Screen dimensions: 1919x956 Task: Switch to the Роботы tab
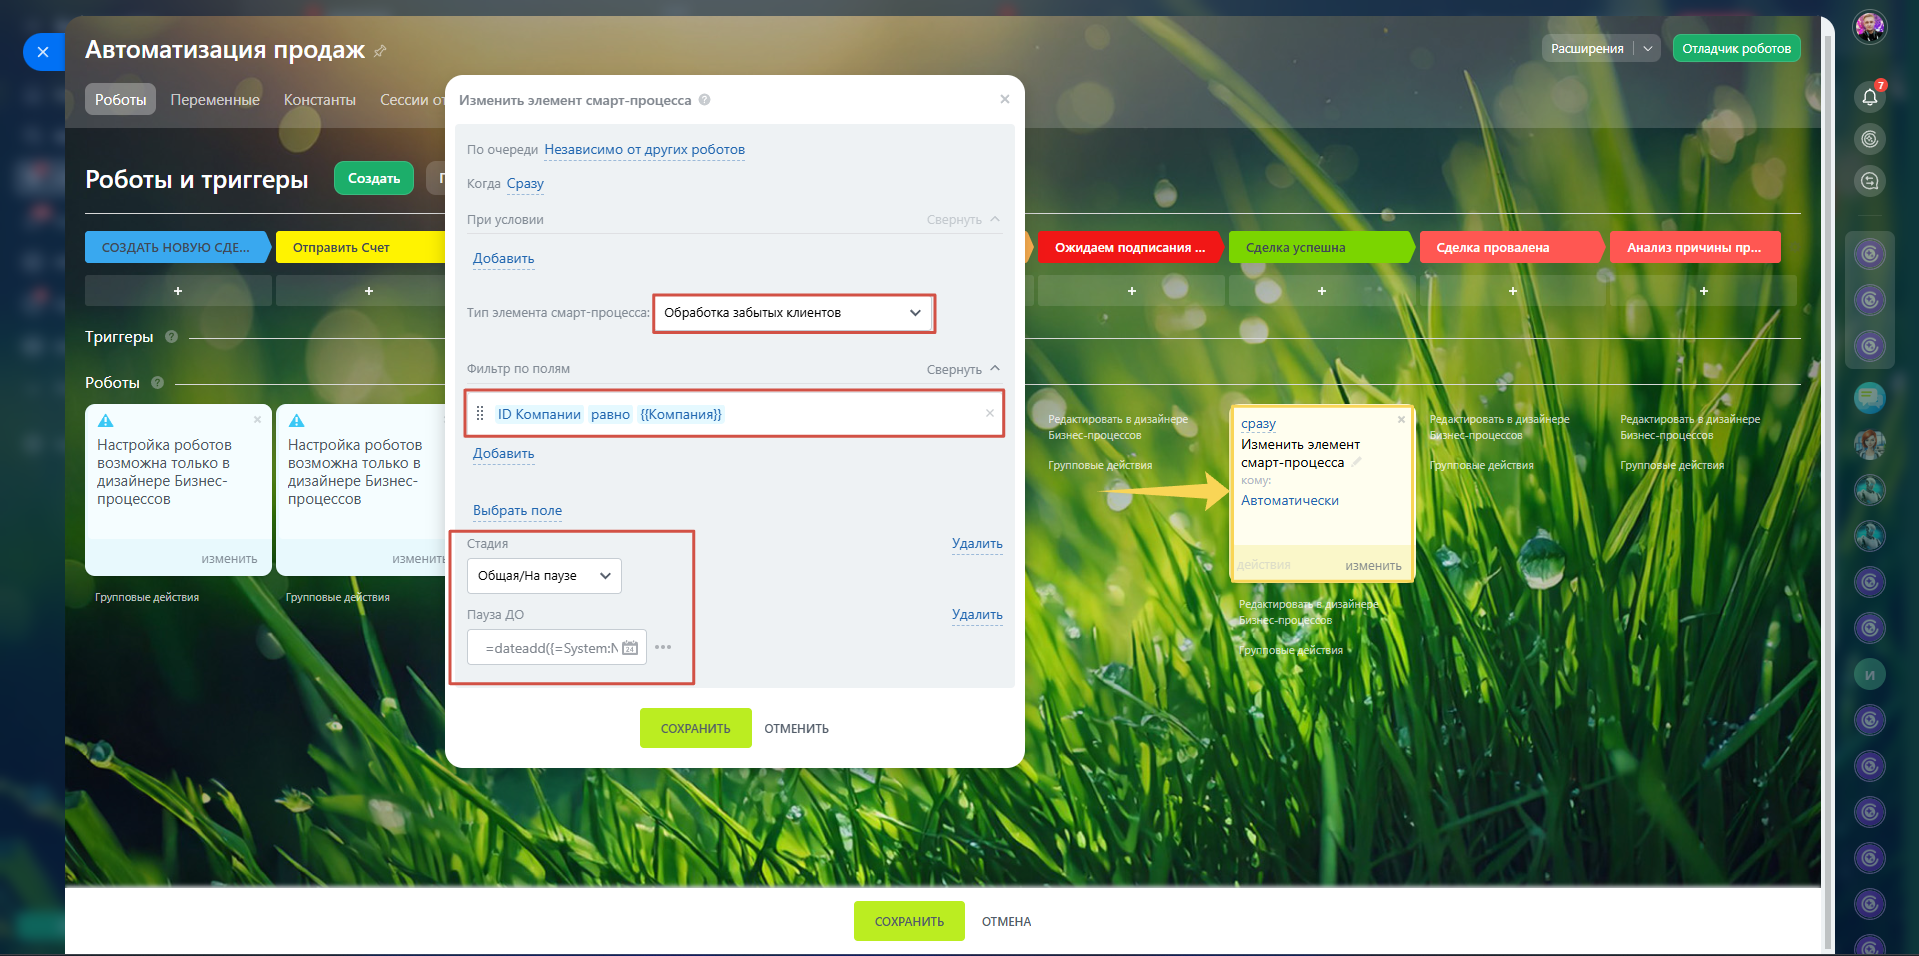click(121, 99)
